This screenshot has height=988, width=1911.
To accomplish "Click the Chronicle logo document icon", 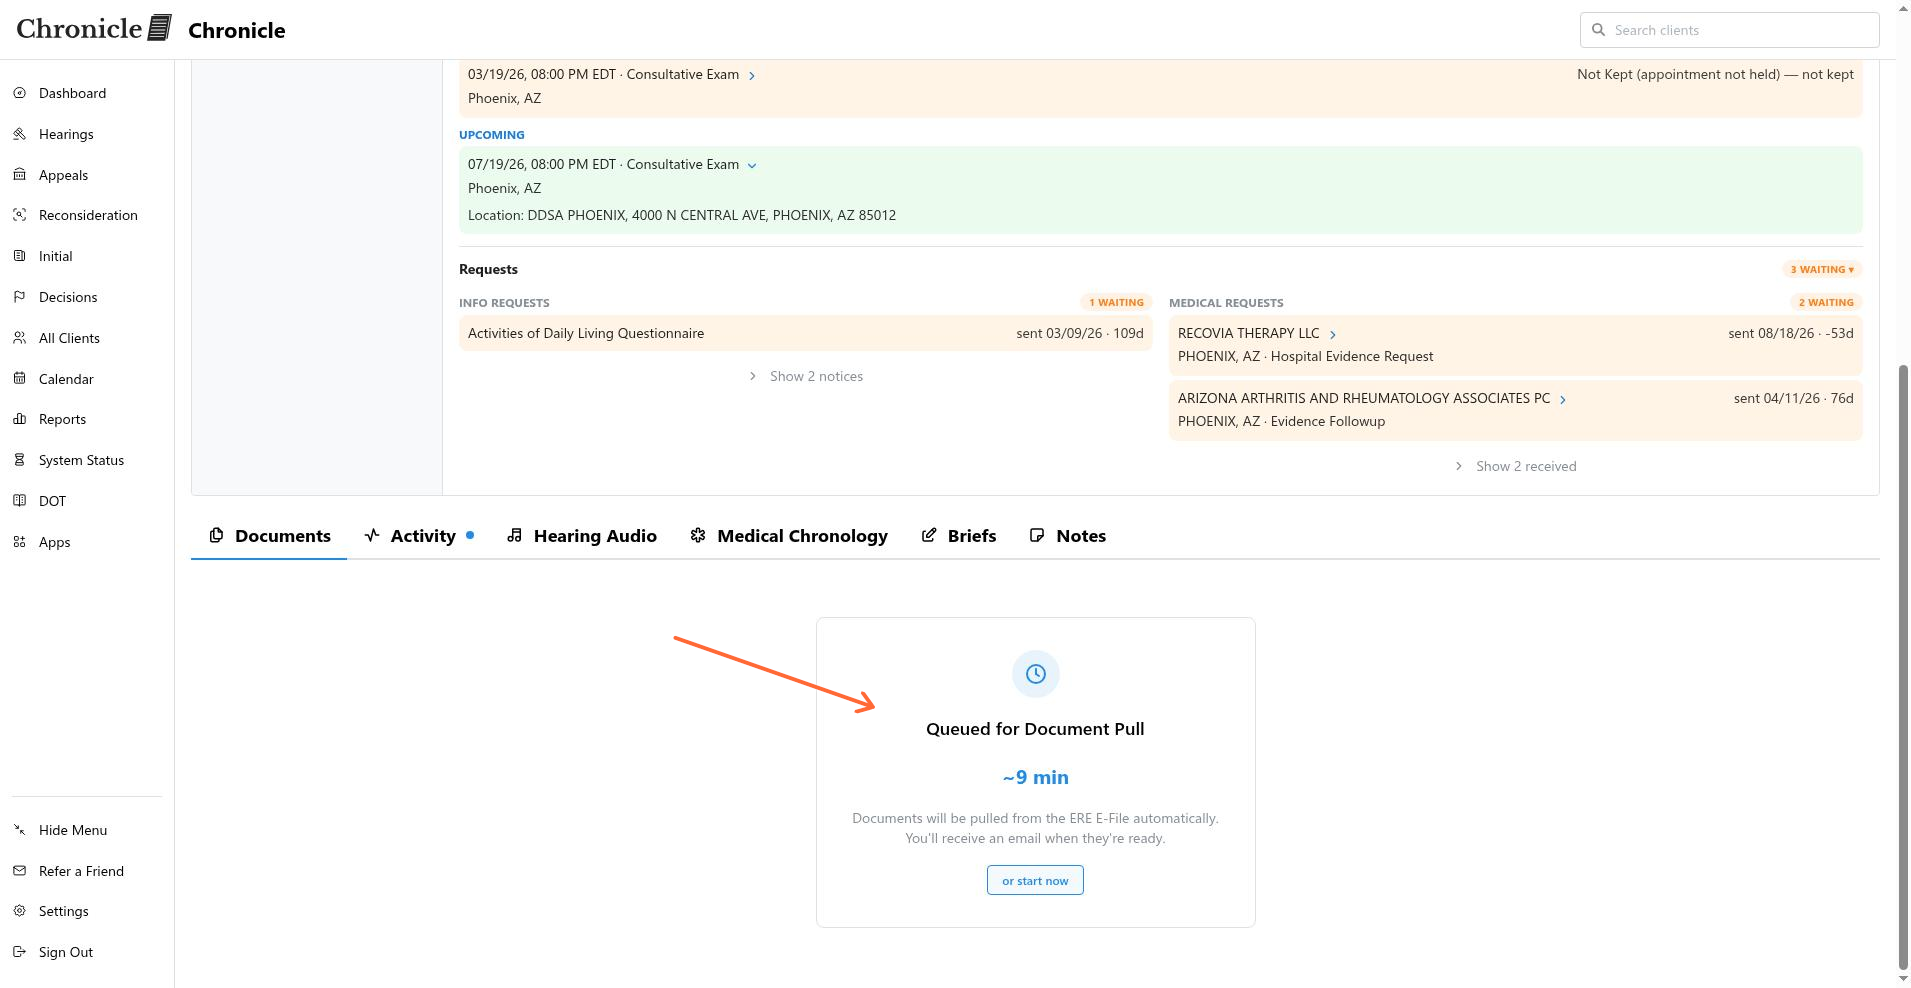I will tap(160, 28).
